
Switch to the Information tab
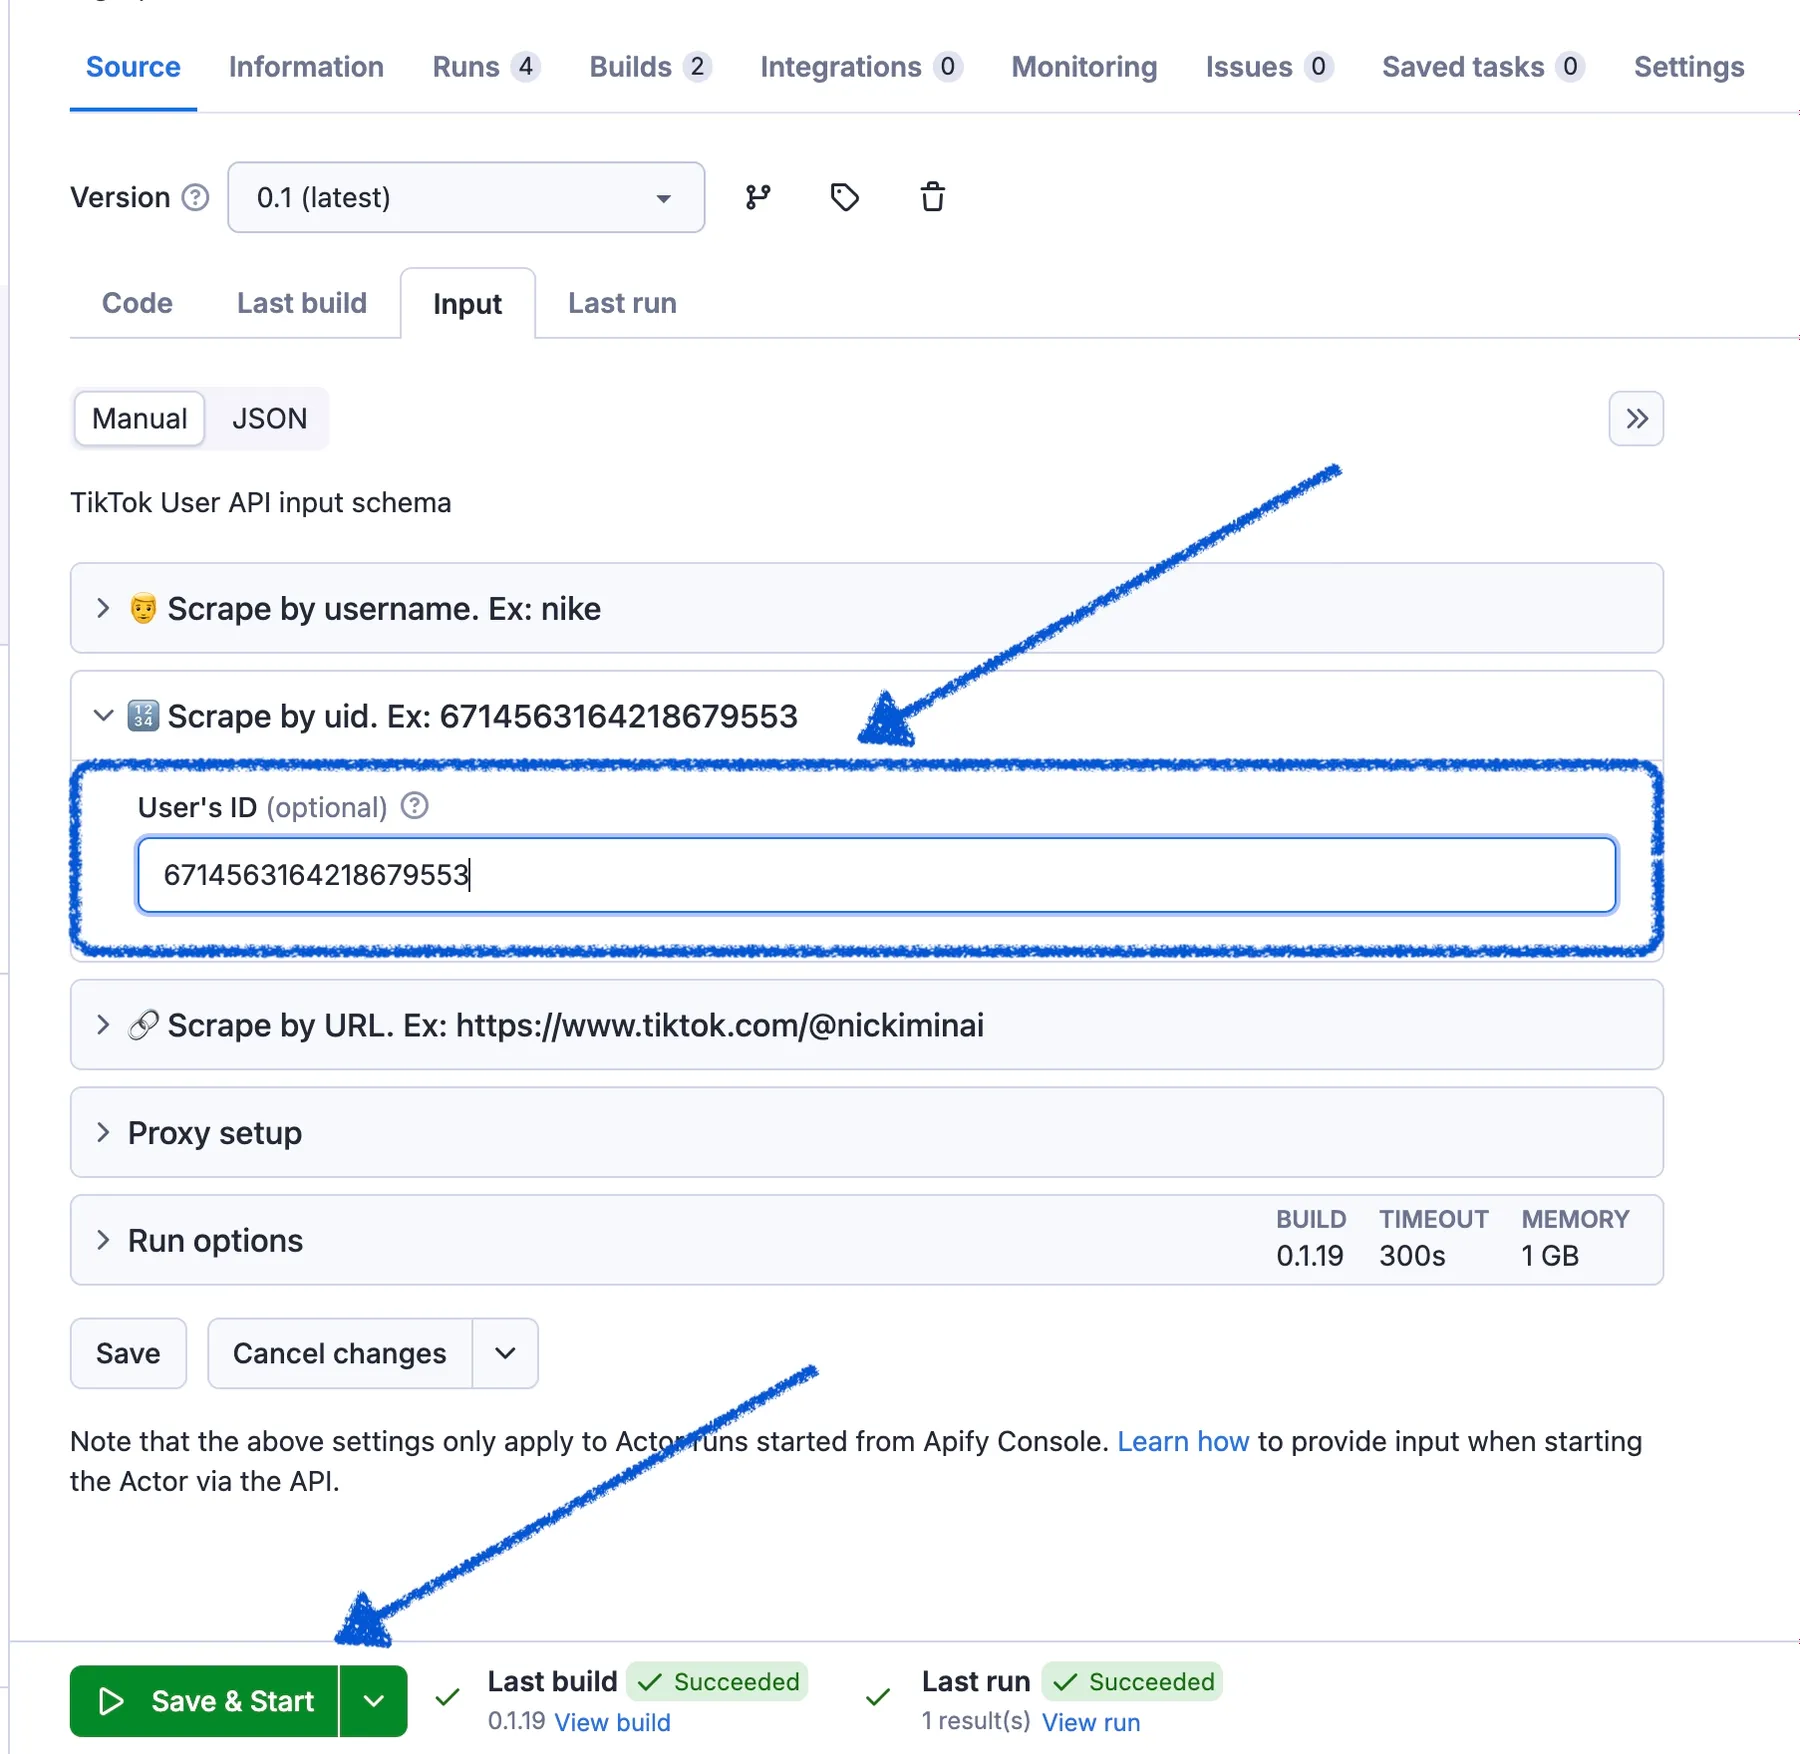coord(306,67)
